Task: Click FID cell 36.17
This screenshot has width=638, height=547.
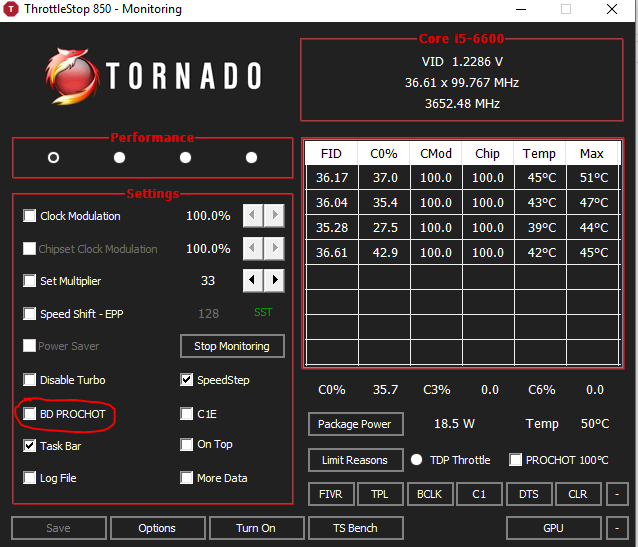Action: click(332, 177)
